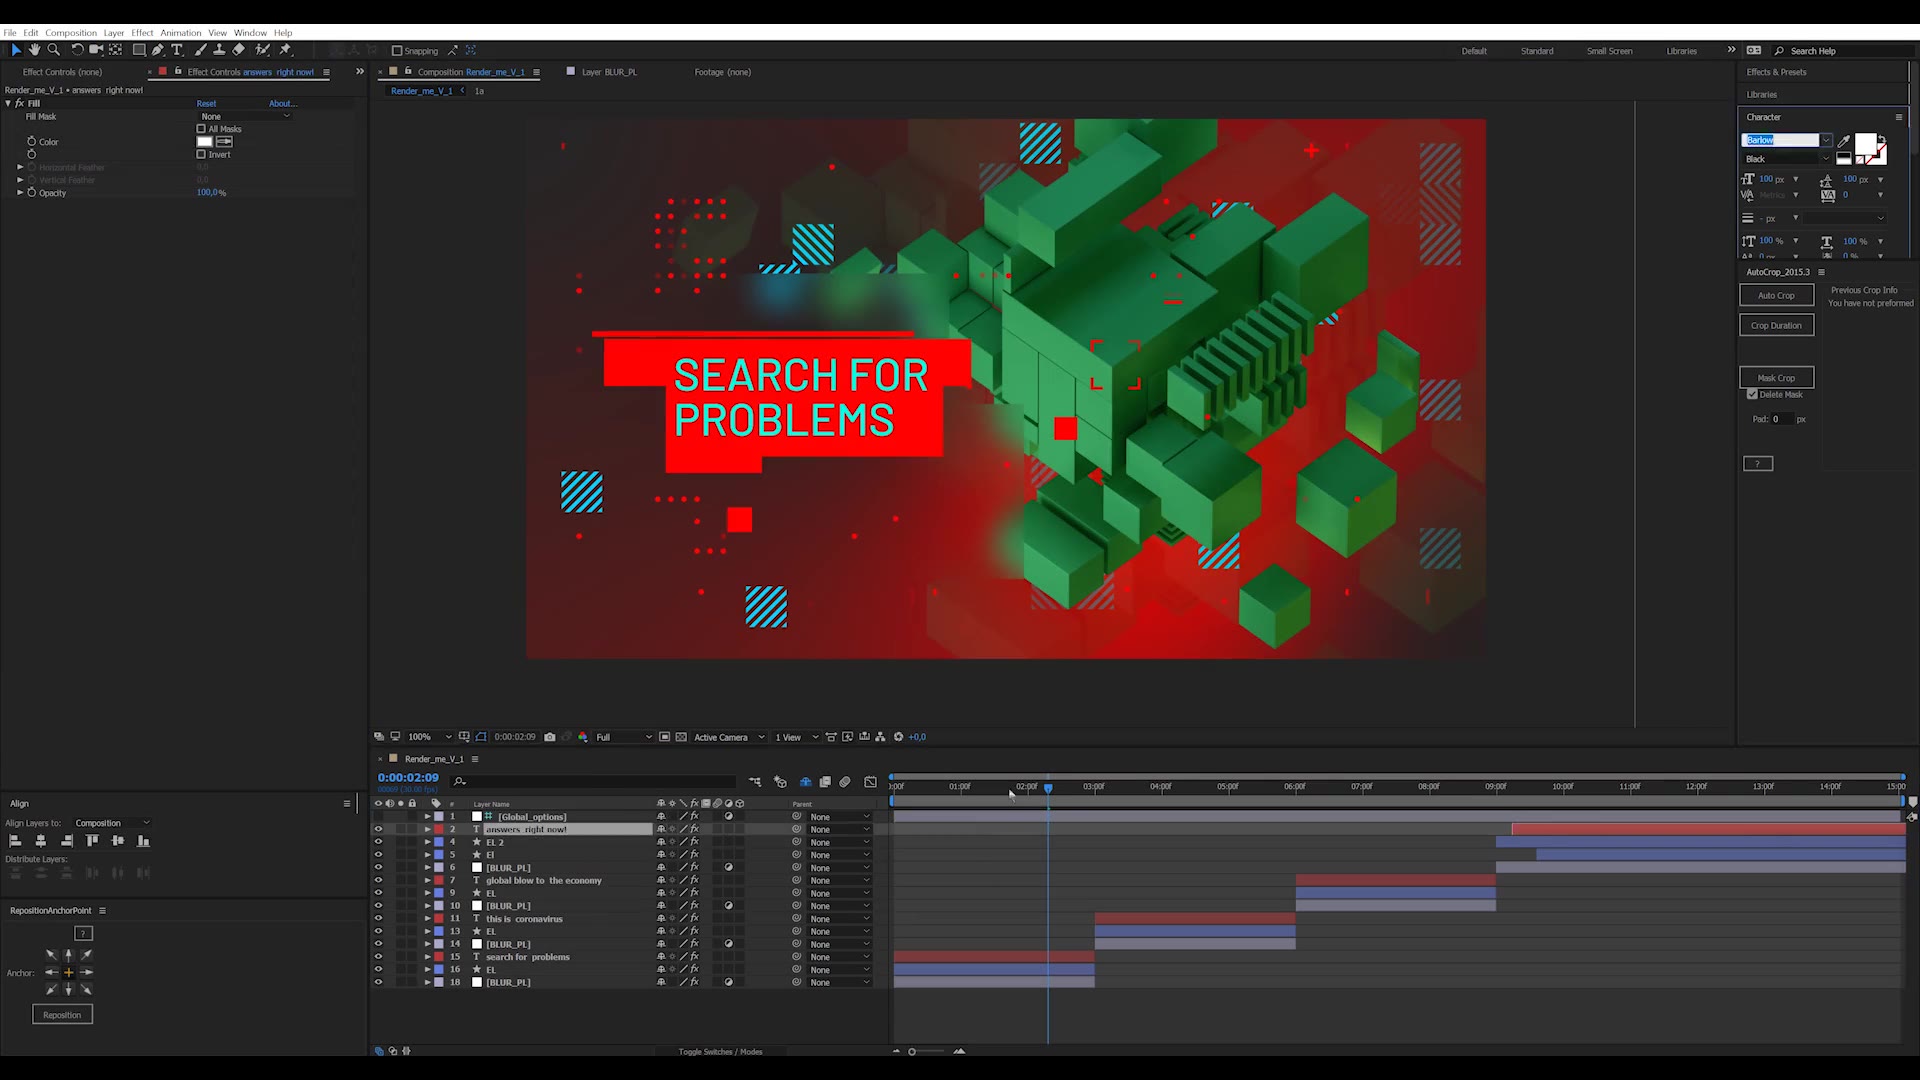This screenshot has width=1920, height=1080.
Task: Click the reset exposure icon in viewer
Action: (898, 737)
